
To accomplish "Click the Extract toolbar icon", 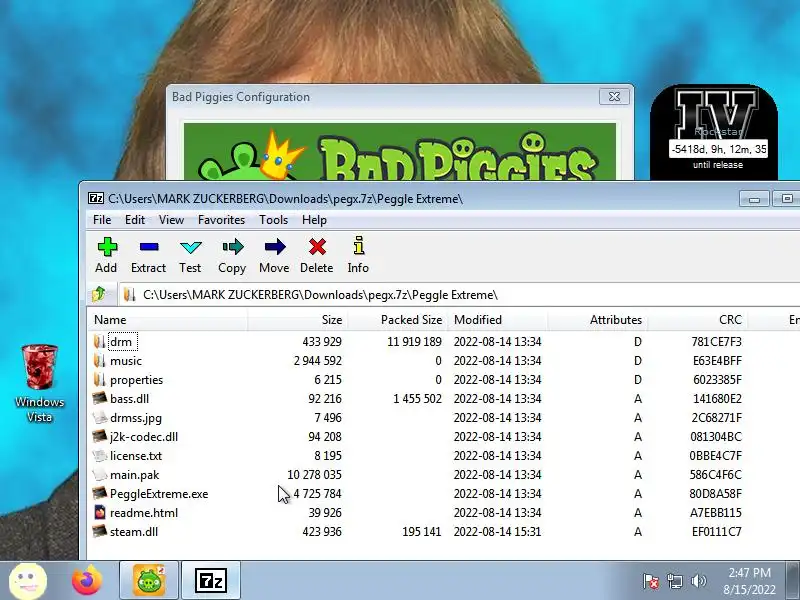I will [148, 247].
